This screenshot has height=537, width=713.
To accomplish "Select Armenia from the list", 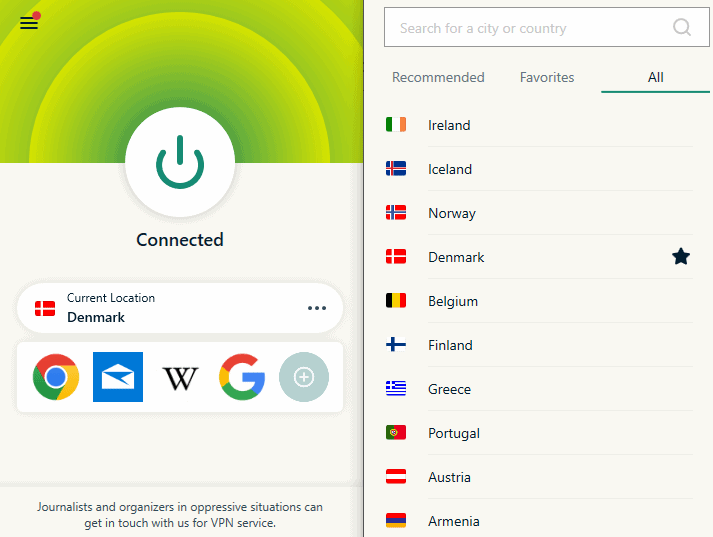I will click(x=539, y=521).
